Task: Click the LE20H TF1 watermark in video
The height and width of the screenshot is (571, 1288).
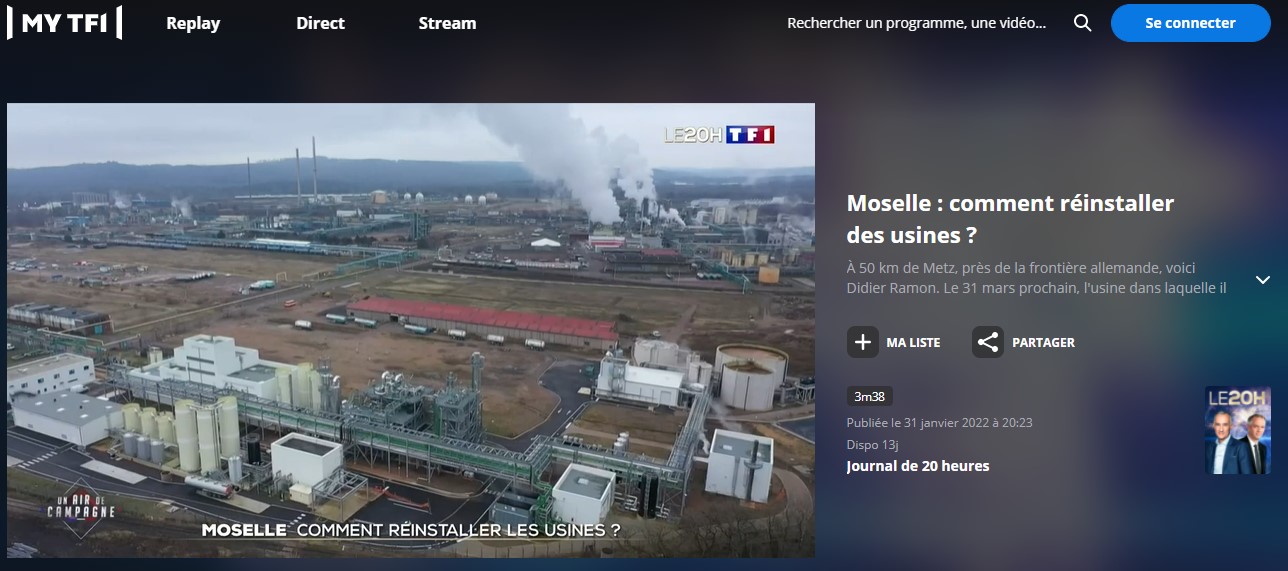Action: [720, 135]
